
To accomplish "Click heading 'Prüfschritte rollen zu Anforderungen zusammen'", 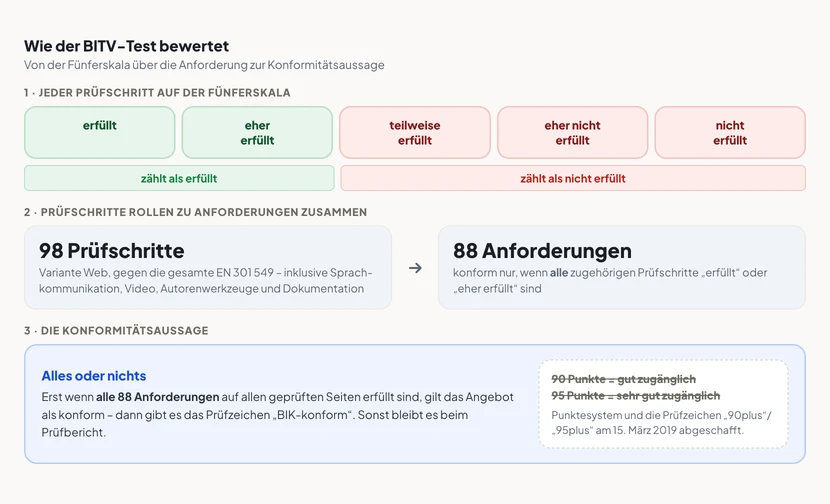I will 195,212.
